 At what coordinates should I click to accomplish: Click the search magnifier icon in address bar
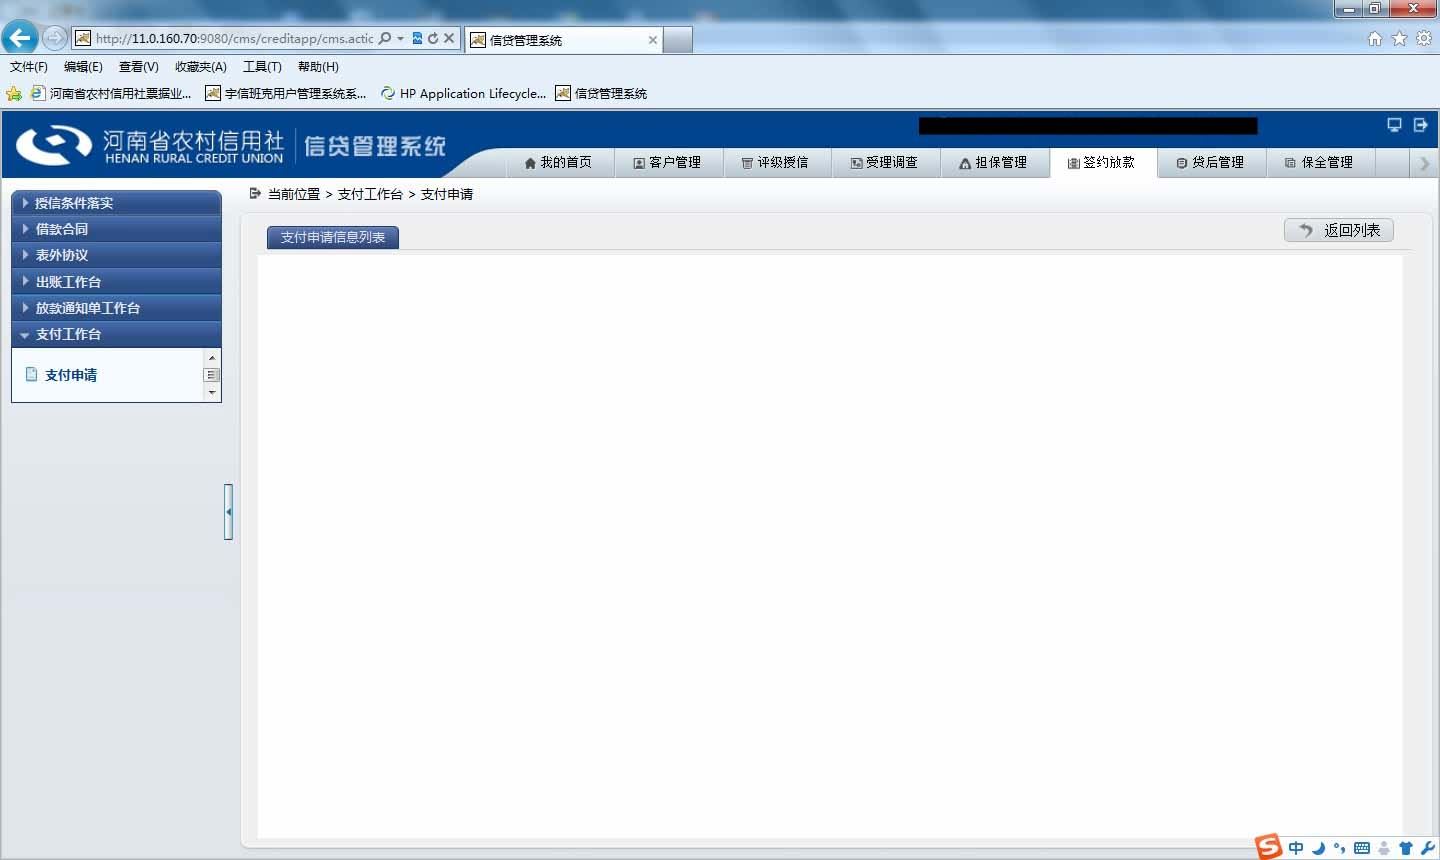coord(385,38)
